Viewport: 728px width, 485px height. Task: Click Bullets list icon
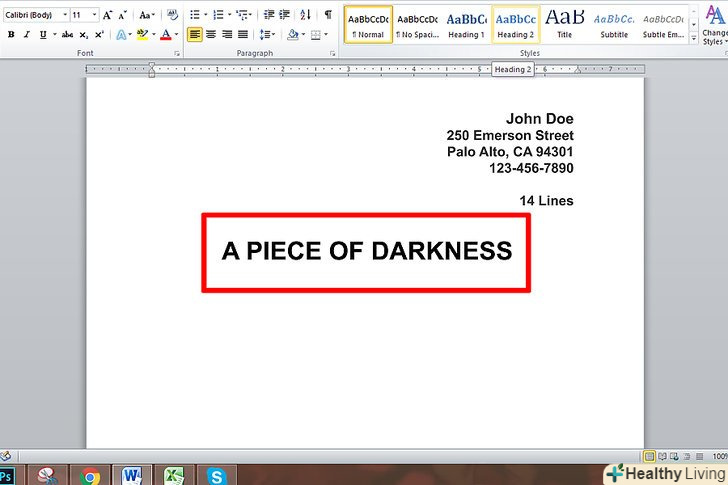[195, 15]
